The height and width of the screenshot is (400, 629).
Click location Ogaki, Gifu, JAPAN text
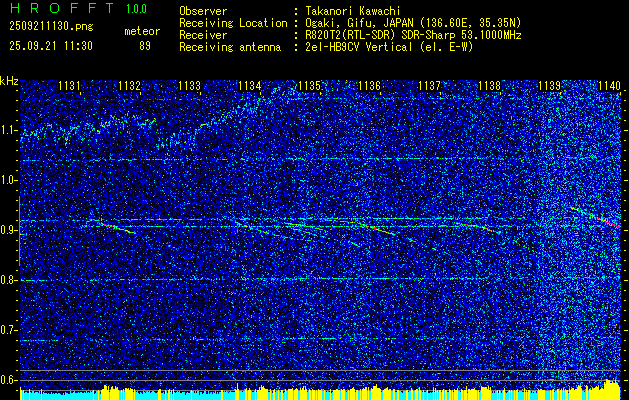pyautogui.click(x=413, y=23)
